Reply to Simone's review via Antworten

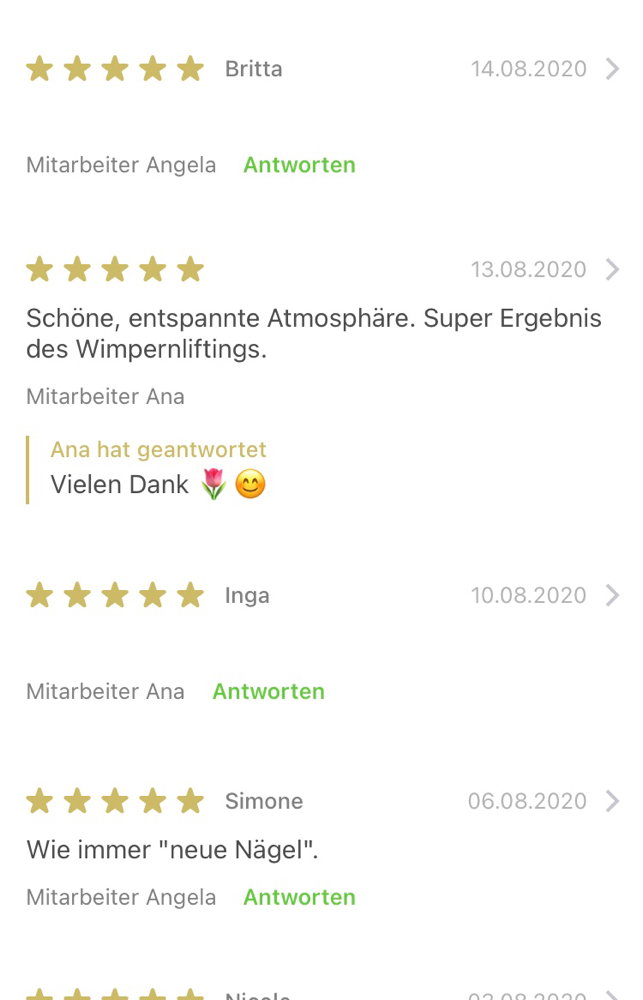(299, 897)
